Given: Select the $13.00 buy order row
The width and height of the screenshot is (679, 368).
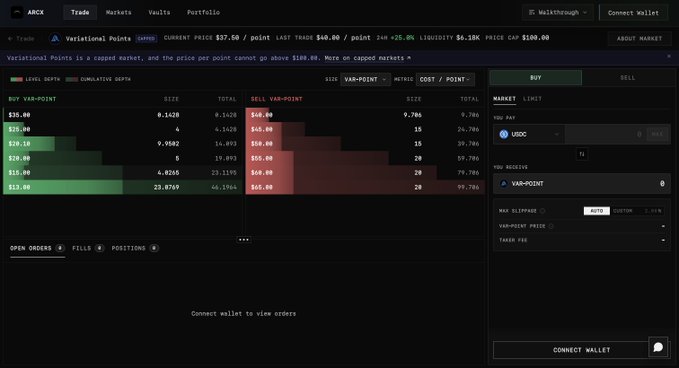Looking at the screenshot, I should (123, 187).
